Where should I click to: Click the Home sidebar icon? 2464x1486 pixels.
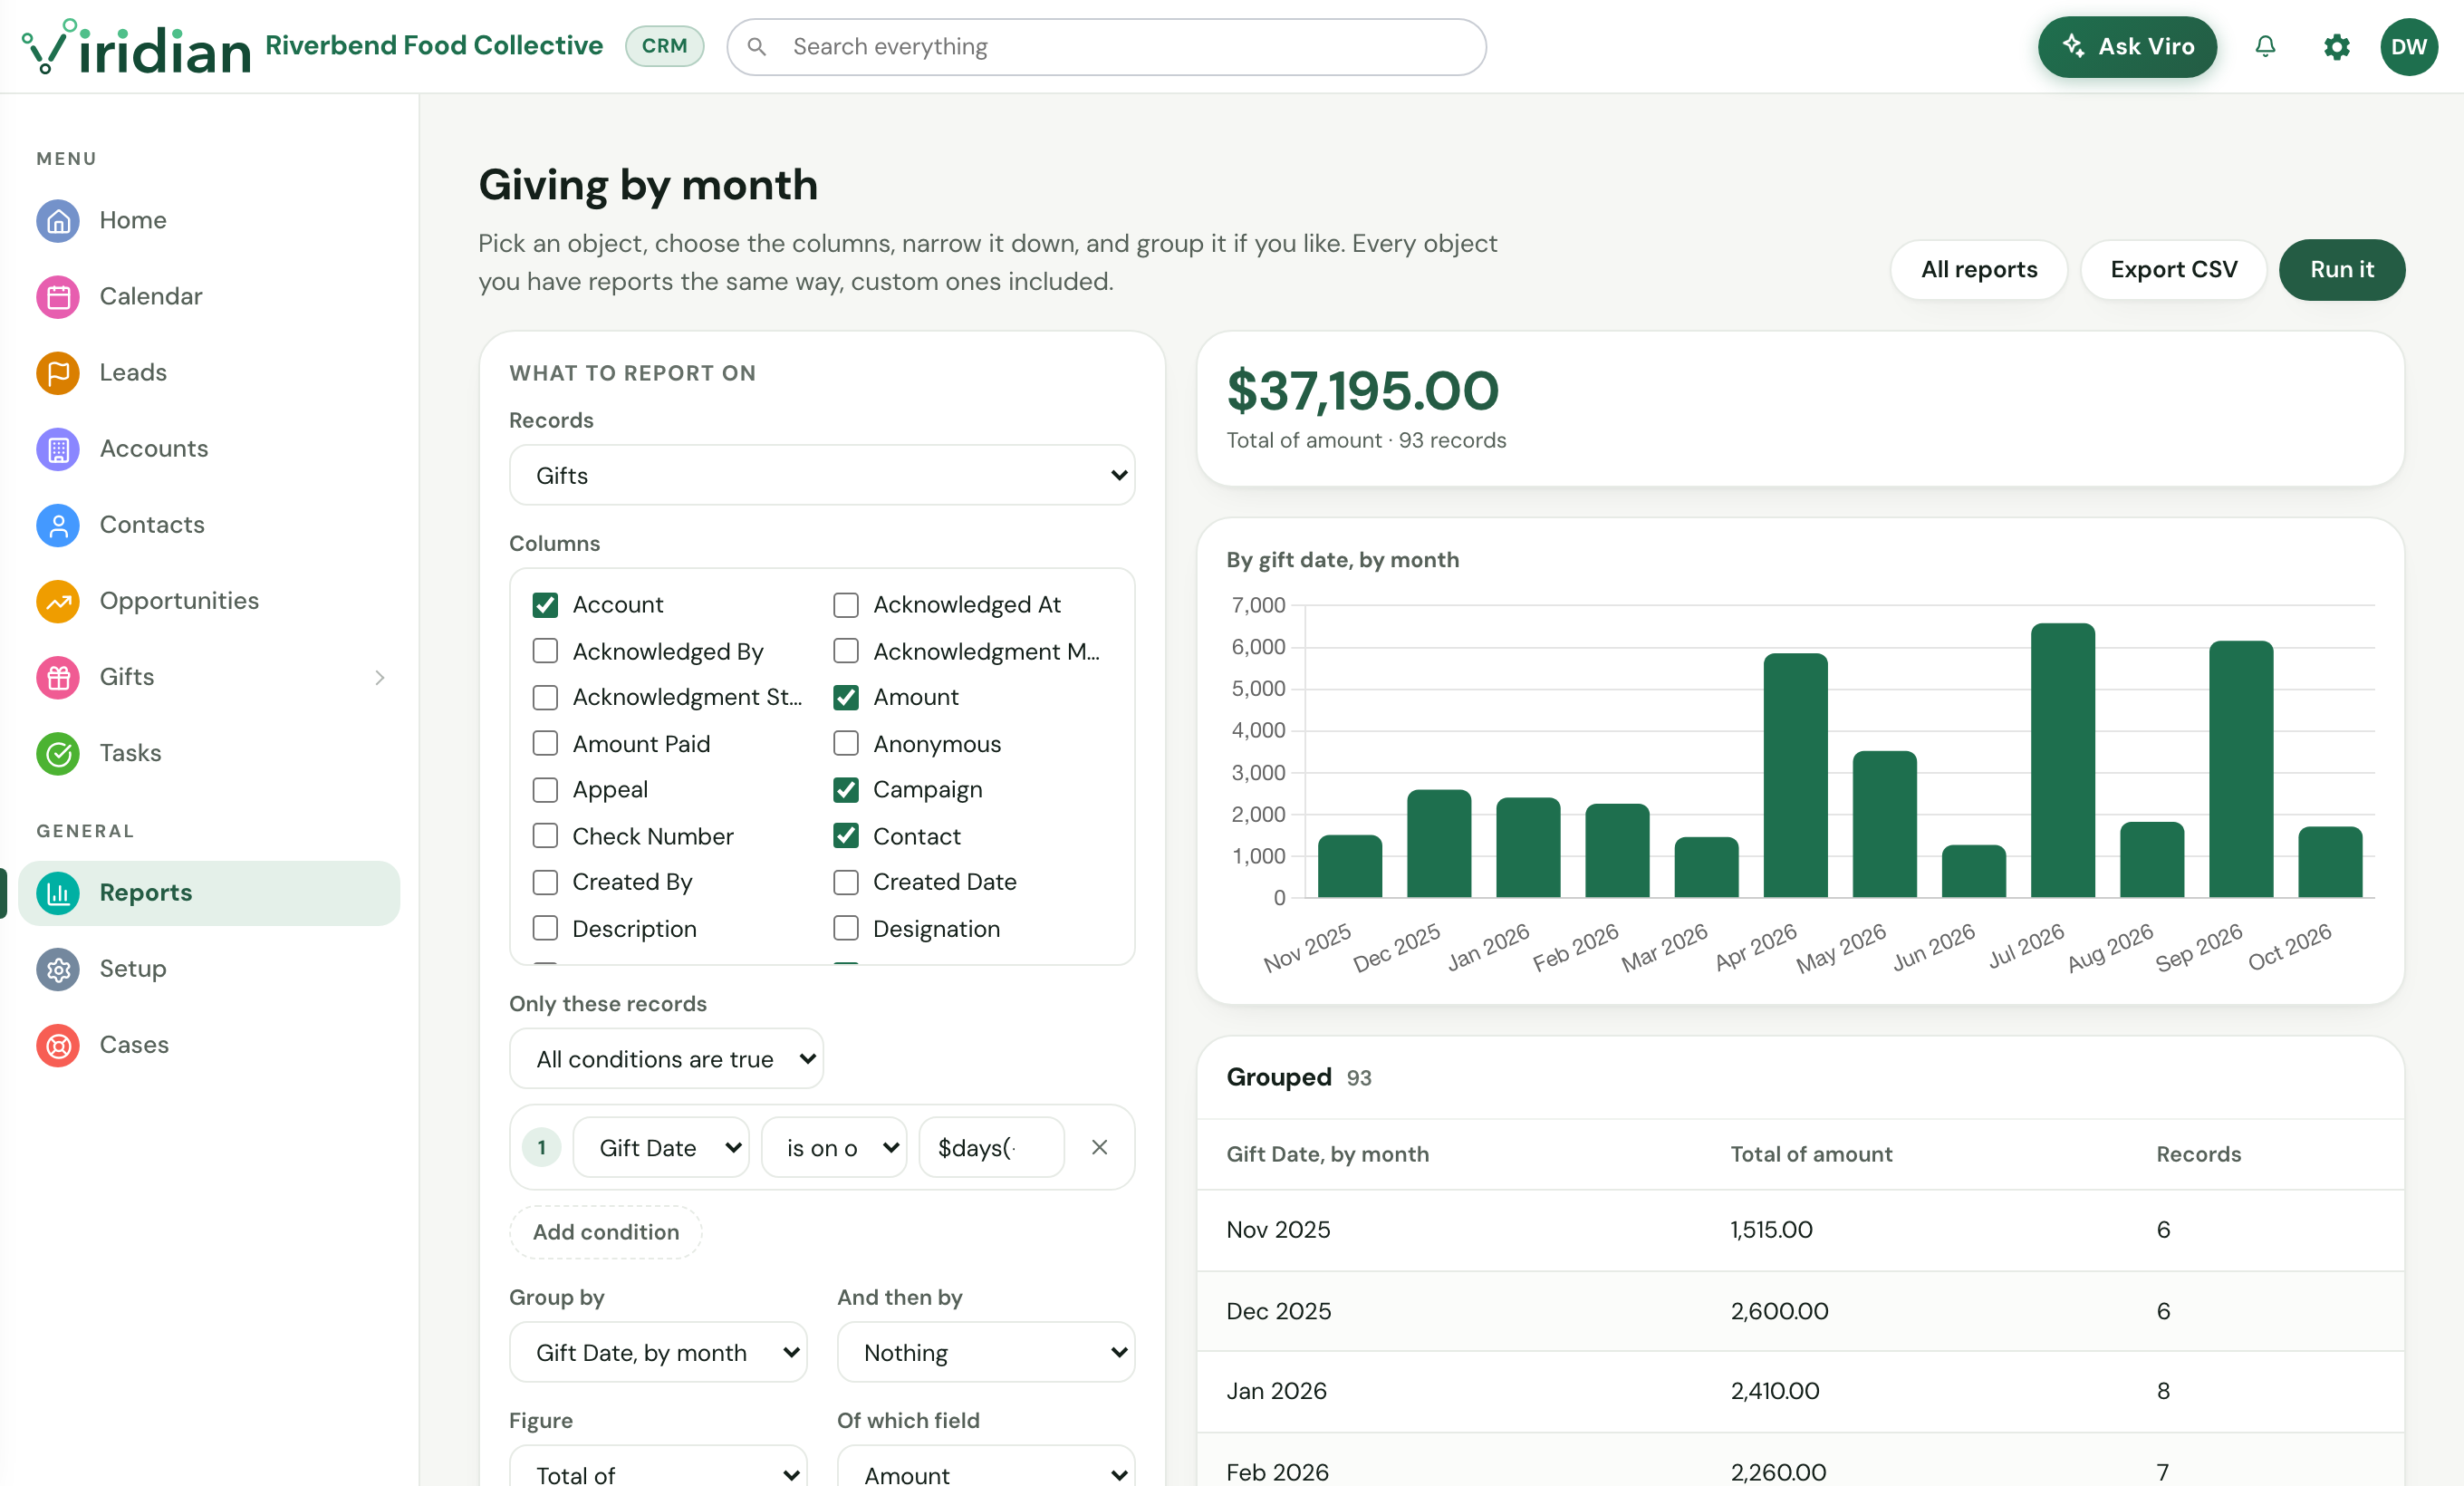58,220
